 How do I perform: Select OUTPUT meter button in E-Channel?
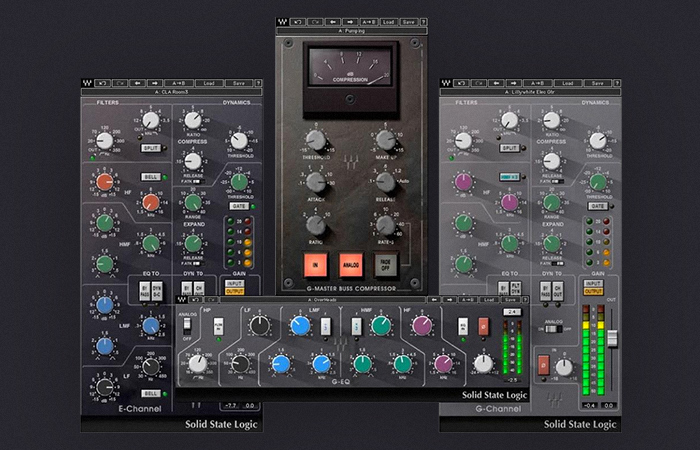pos(234,292)
